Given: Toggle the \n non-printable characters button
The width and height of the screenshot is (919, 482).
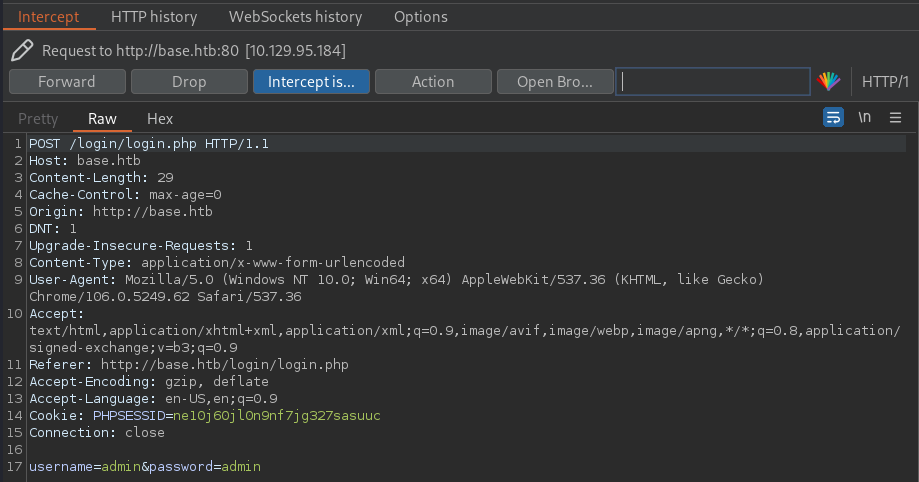Looking at the screenshot, I should (864, 117).
